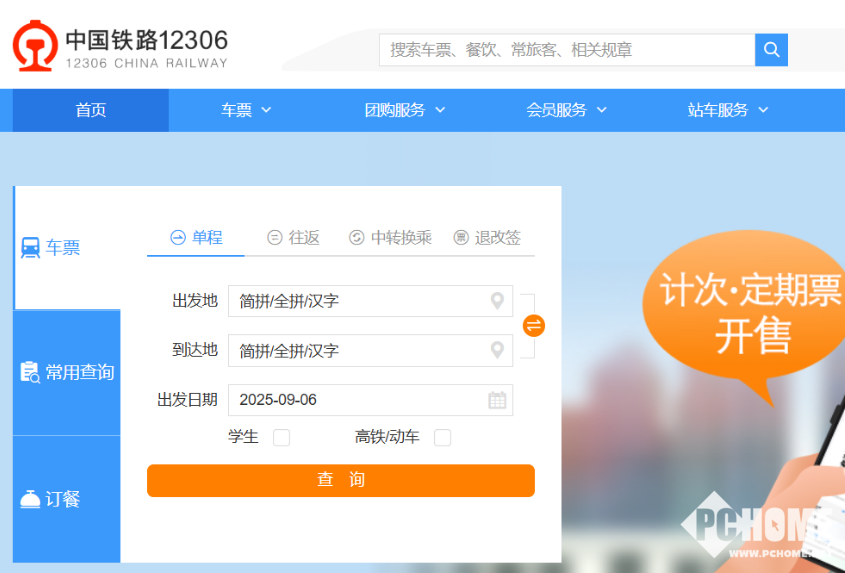The width and height of the screenshot is (845, 573).
Task: Click the search magnifier button
Action: (x=771, y=50)
